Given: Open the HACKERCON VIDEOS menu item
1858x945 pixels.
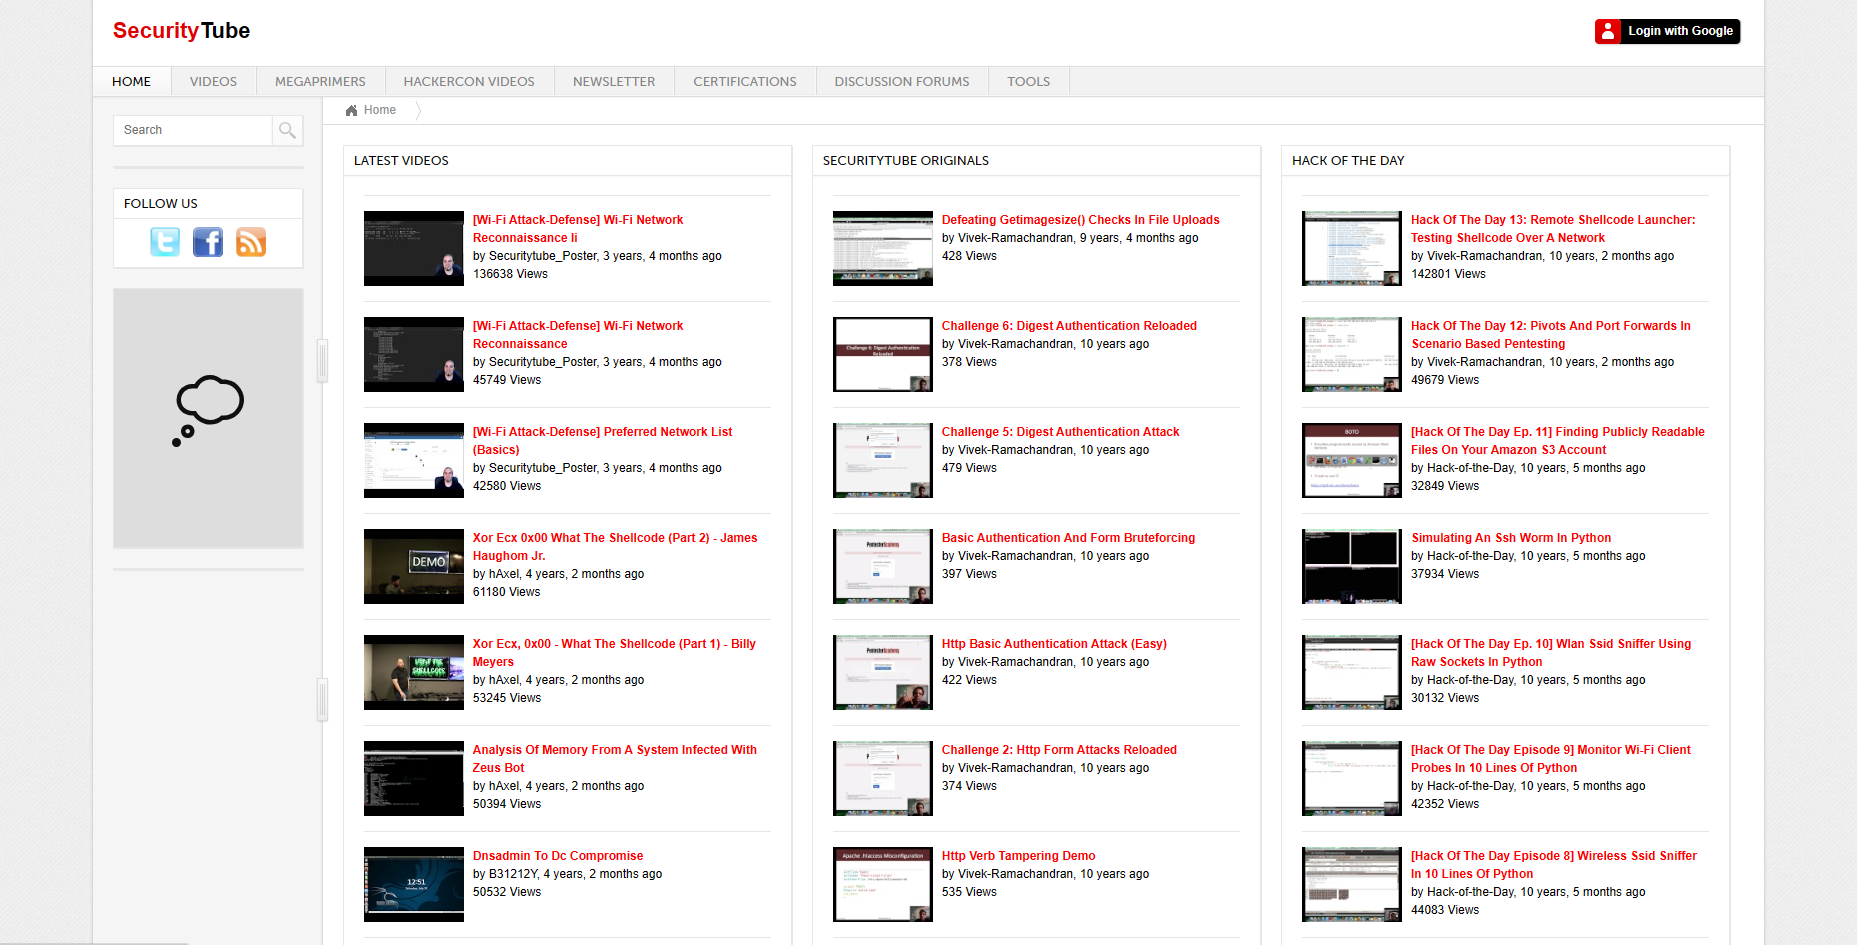Looking at the screenshot, I should (469, 82).
